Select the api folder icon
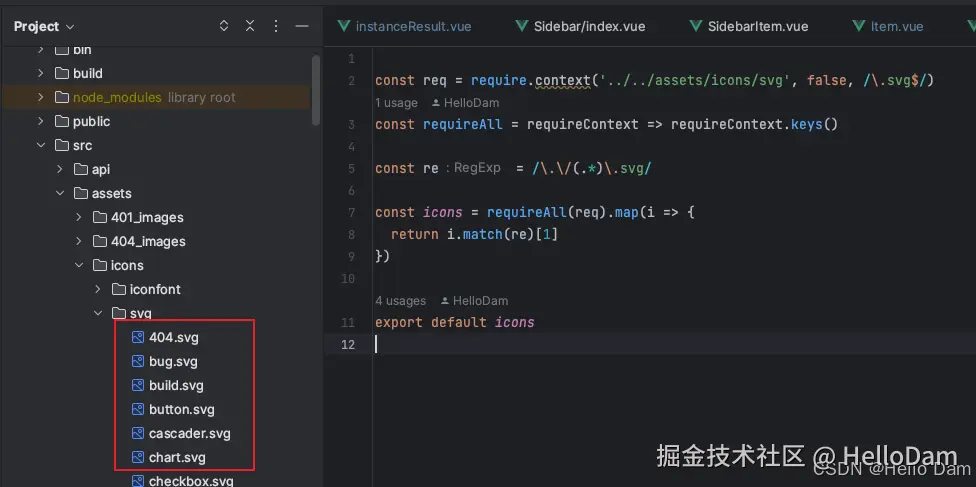Image resolution: width=976 pixels, height=487 pixels. [x=80, y=169]
